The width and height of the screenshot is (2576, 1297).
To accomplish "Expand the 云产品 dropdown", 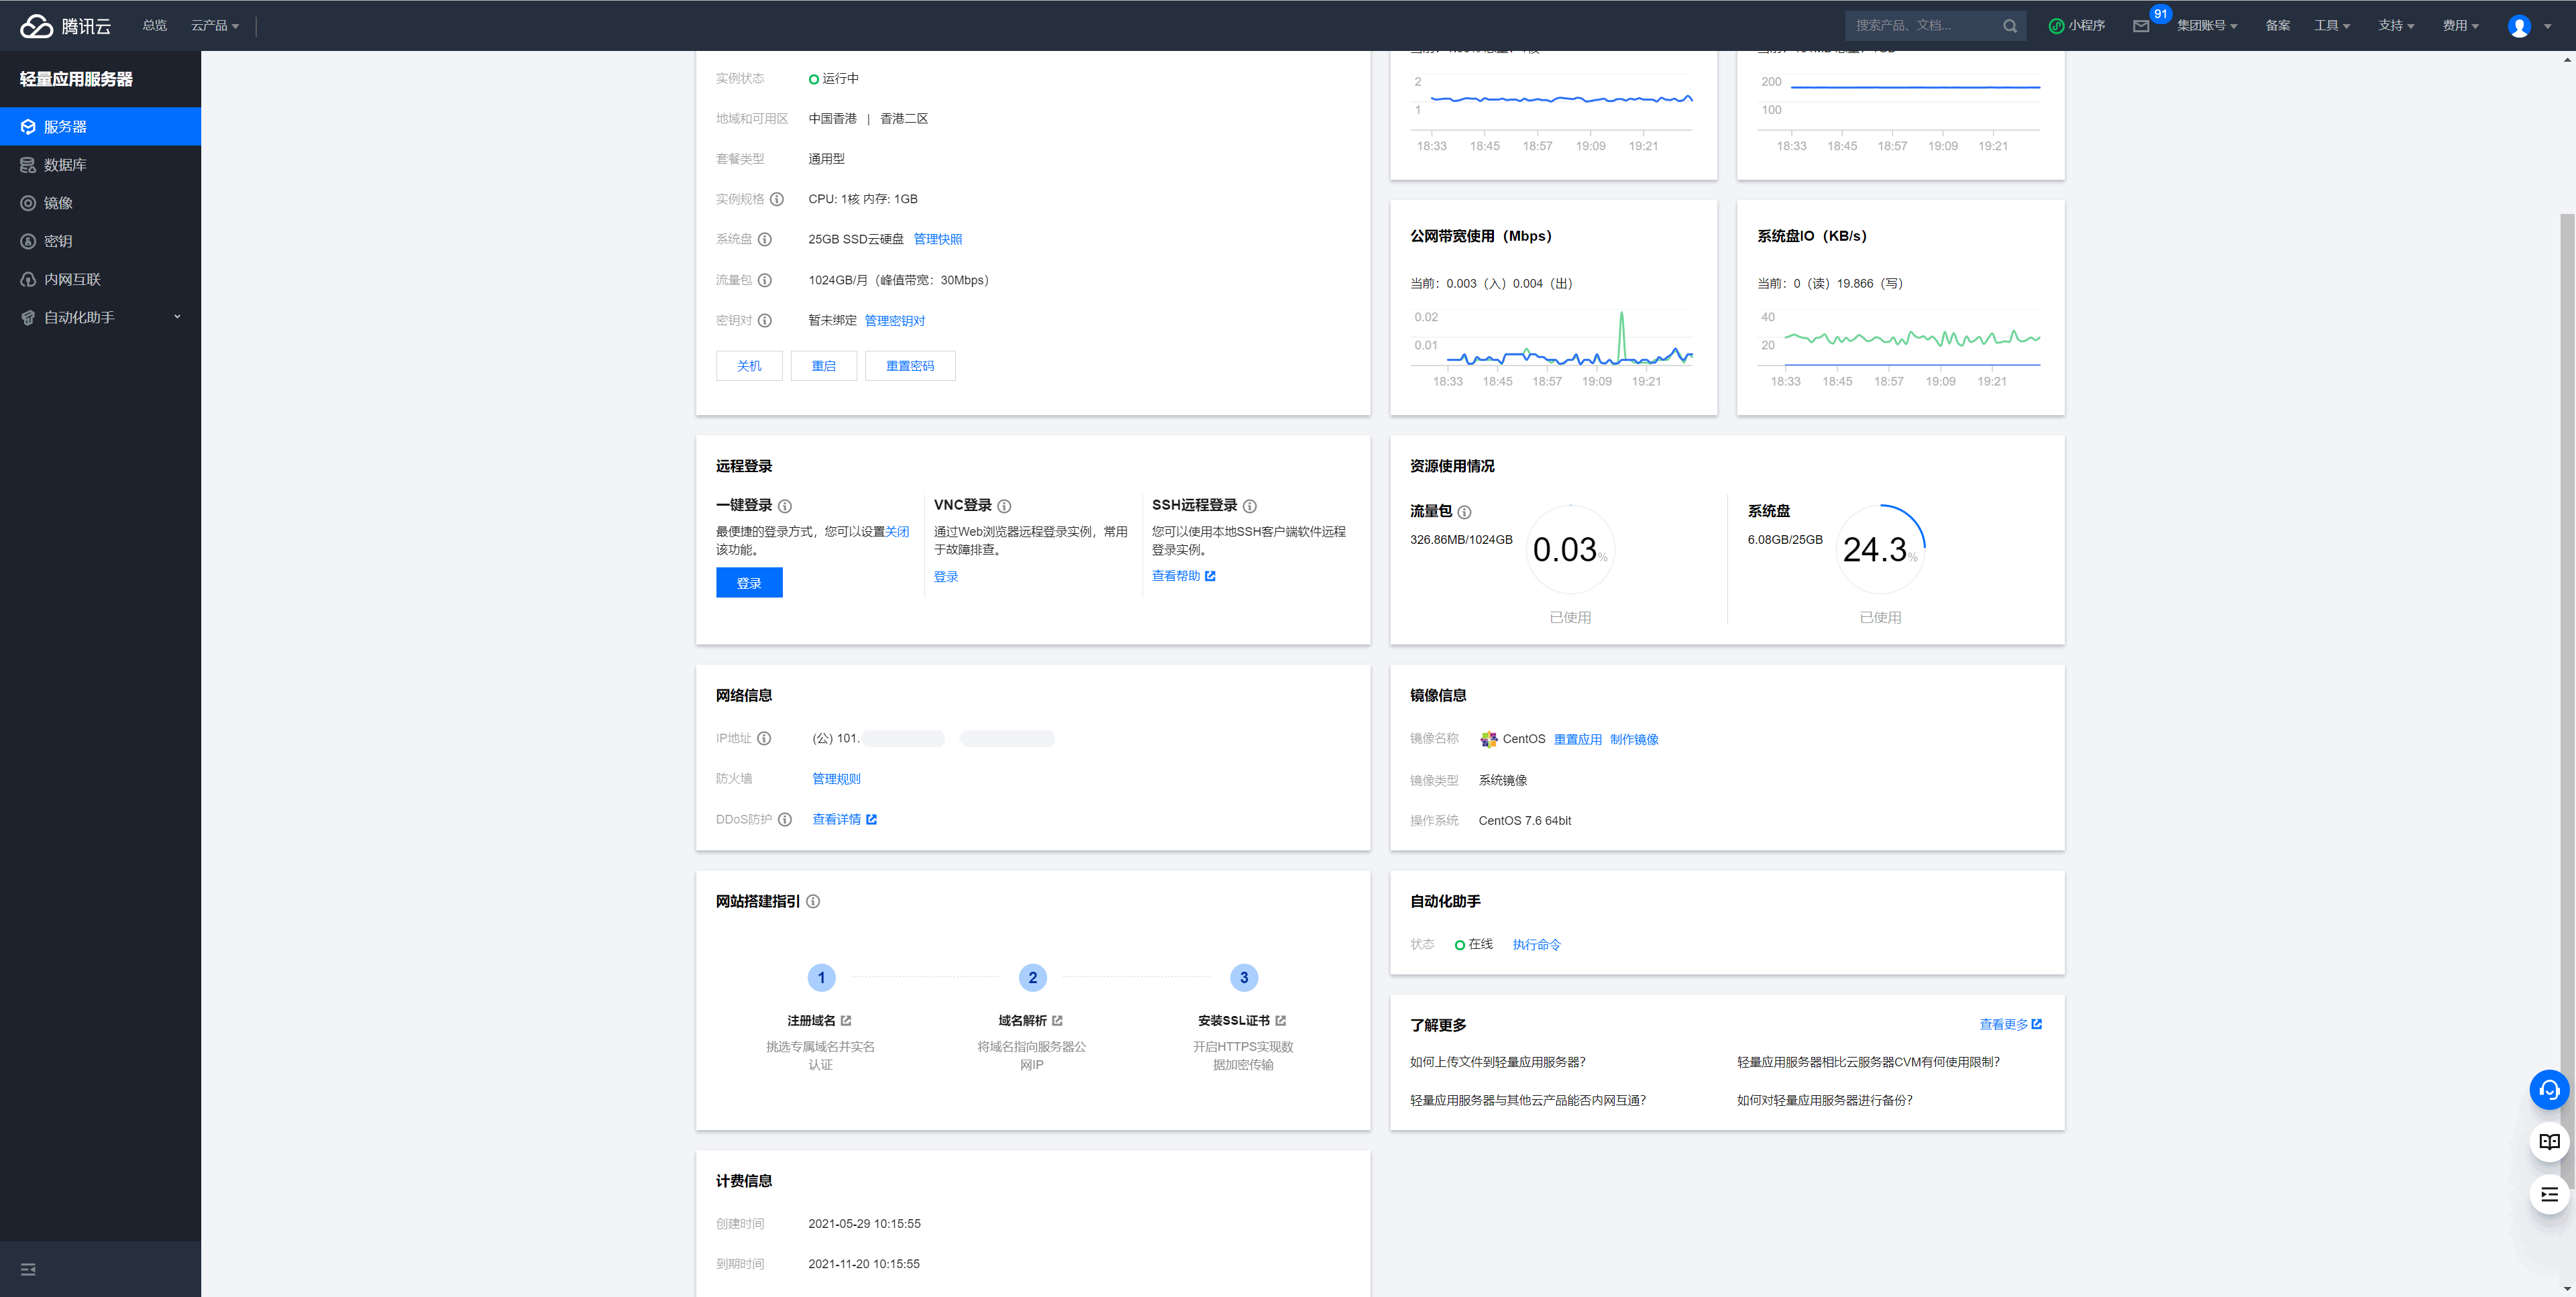I will [x=215, y=26].
